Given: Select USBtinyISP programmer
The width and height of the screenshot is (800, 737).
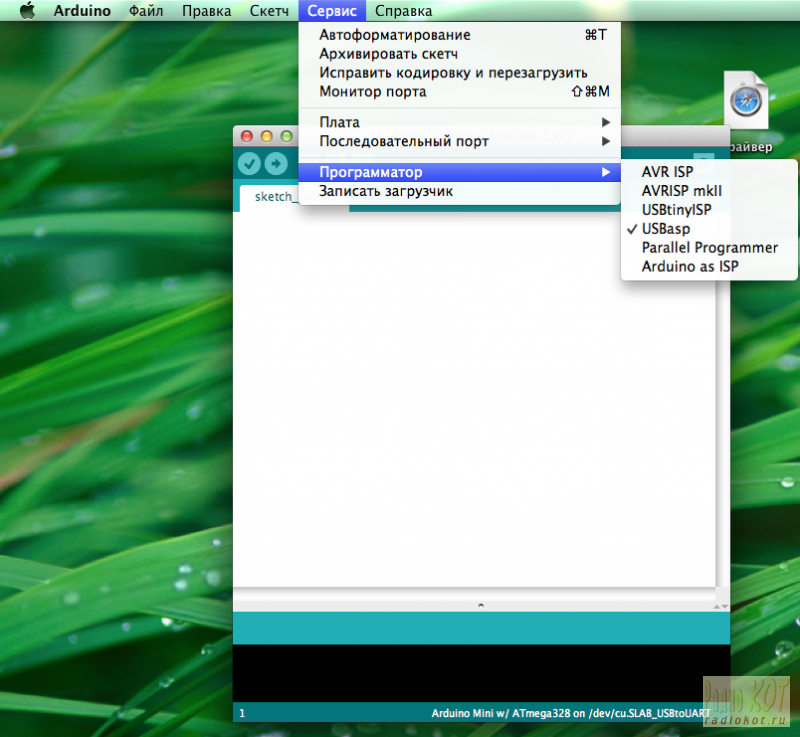Looking at the screenshot, I should click(709, 210).
